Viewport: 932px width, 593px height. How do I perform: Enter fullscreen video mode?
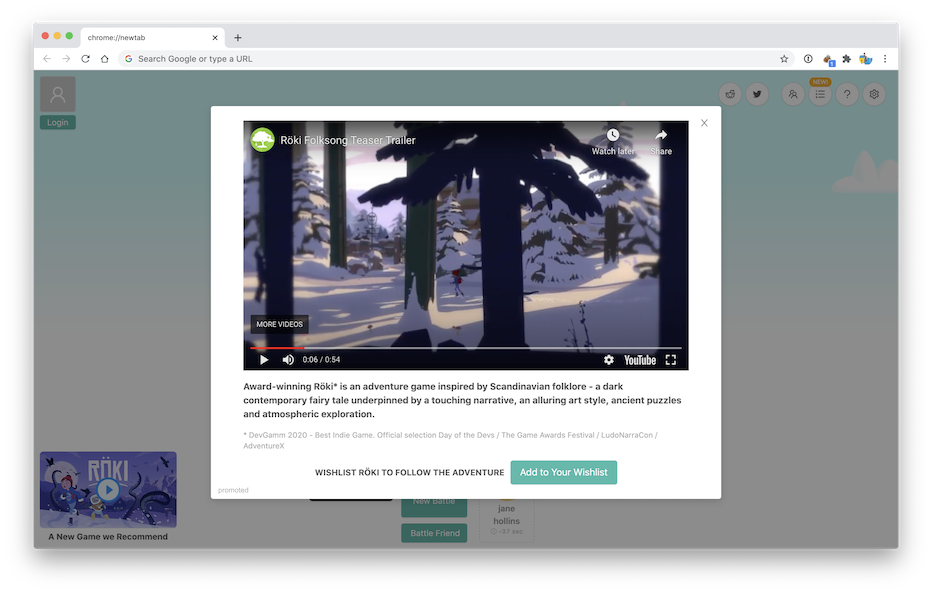671,359
